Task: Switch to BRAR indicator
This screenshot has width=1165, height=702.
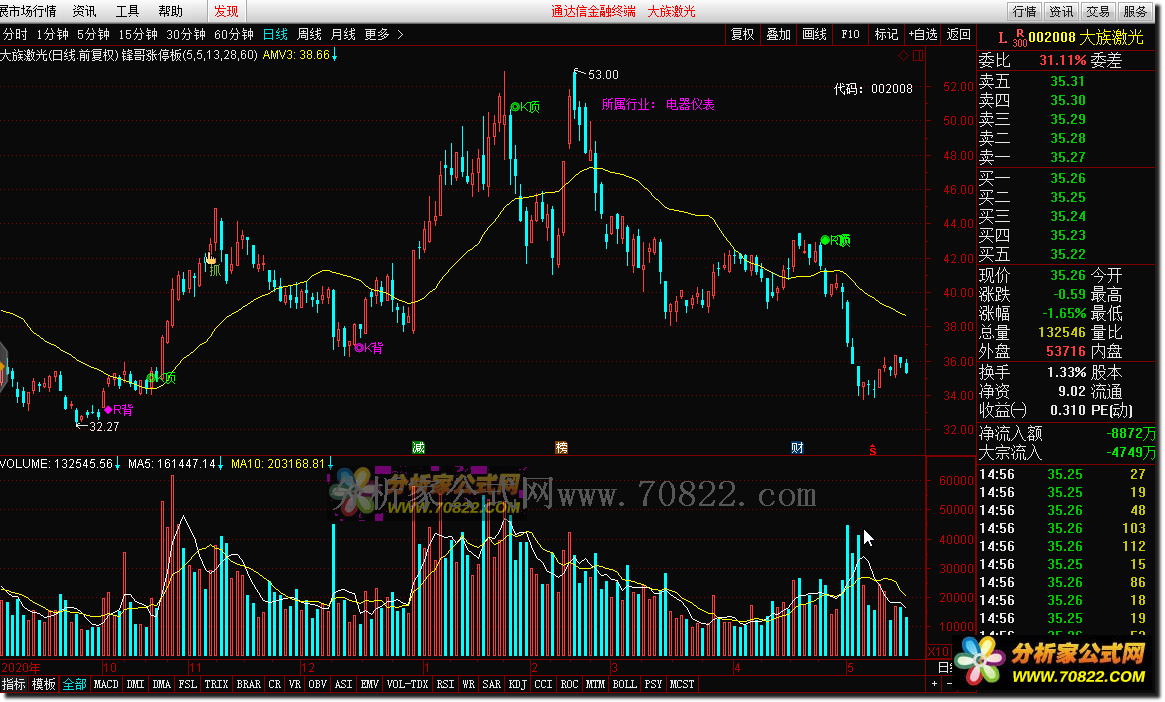Action: [248, 684]
